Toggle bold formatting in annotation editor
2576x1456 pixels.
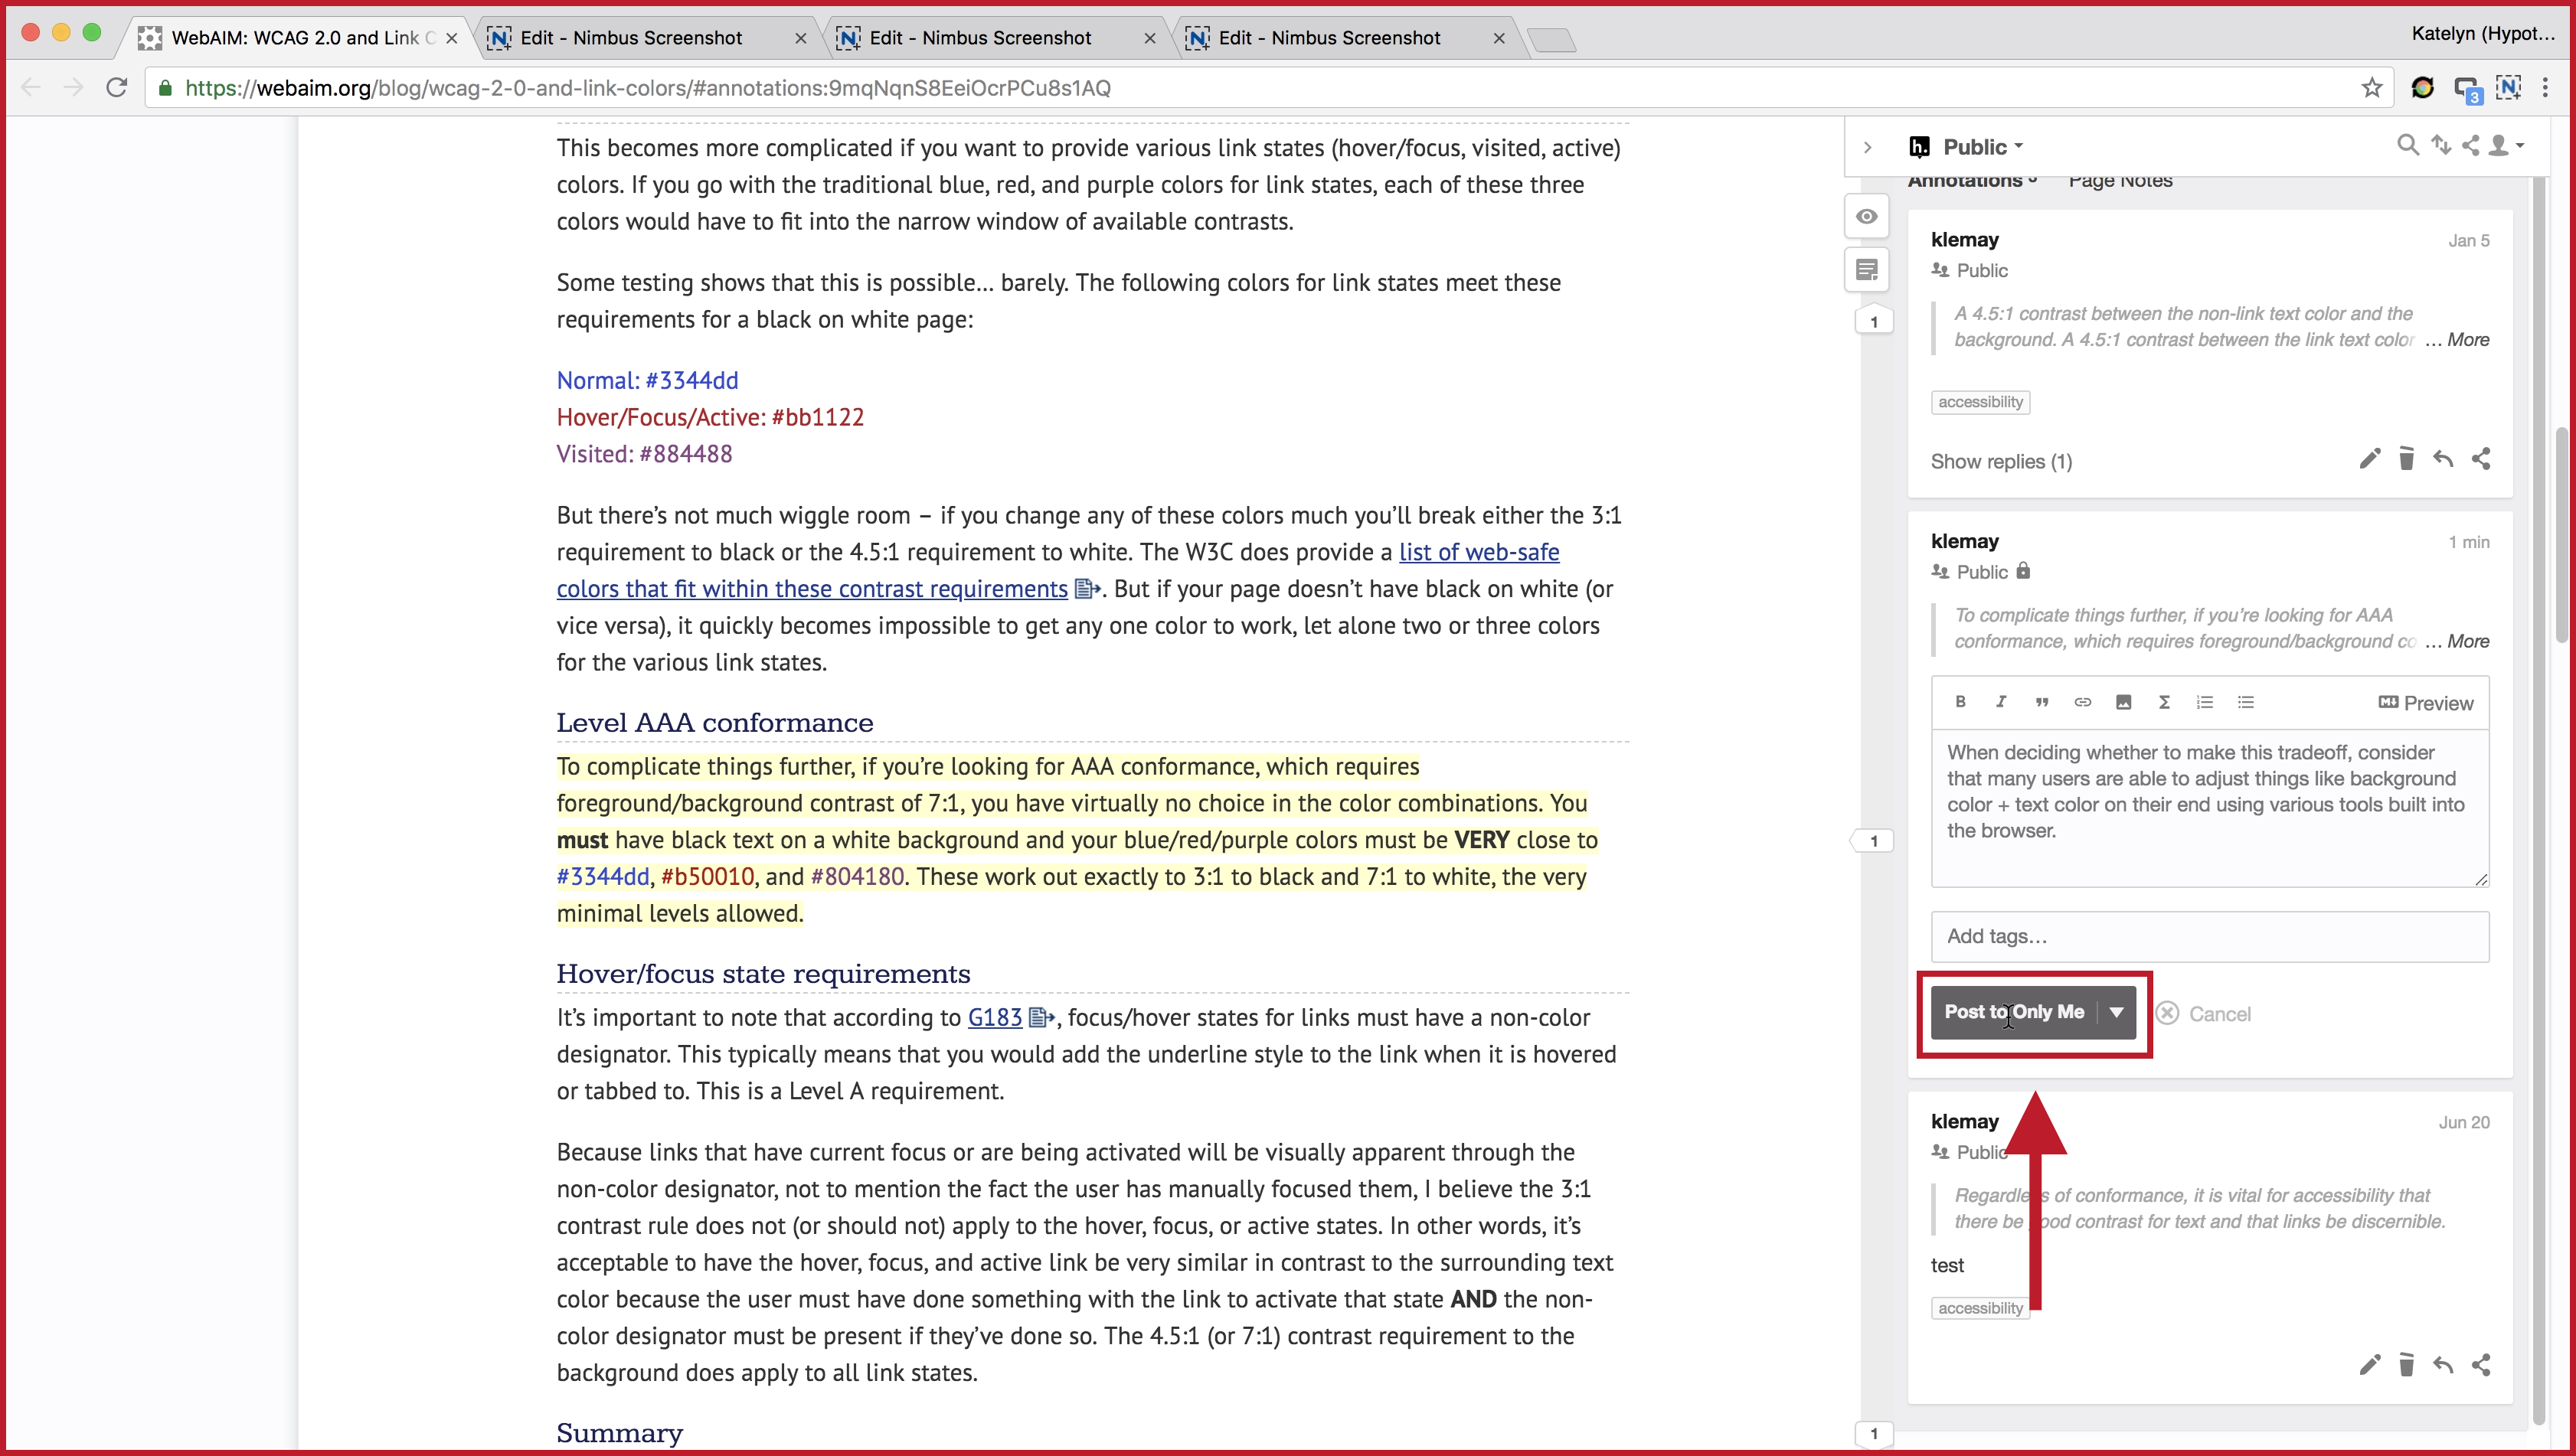(1960, 702)
